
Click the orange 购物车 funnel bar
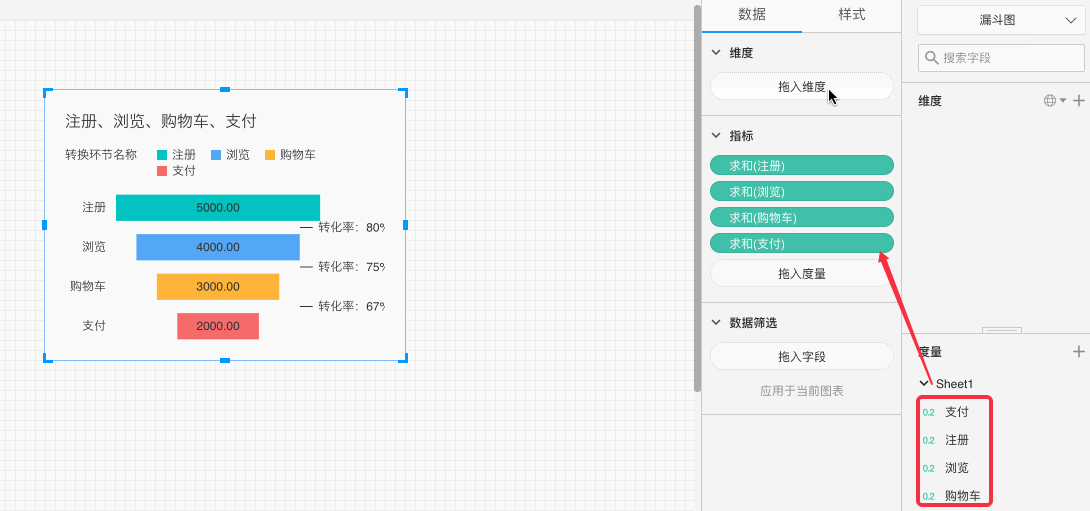click(x=217, y=287)
